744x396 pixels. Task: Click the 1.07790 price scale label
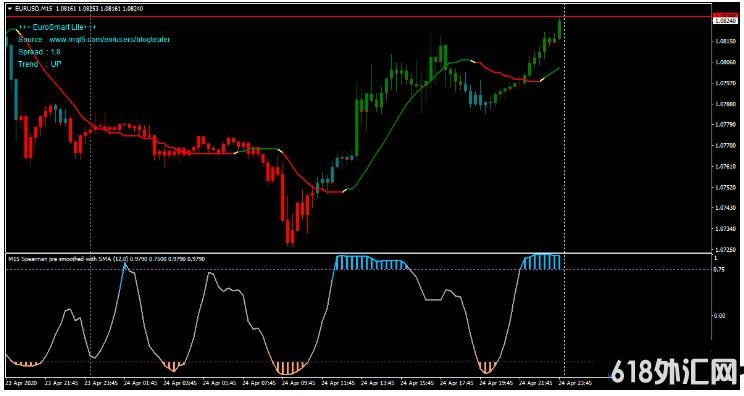(726, 125)
